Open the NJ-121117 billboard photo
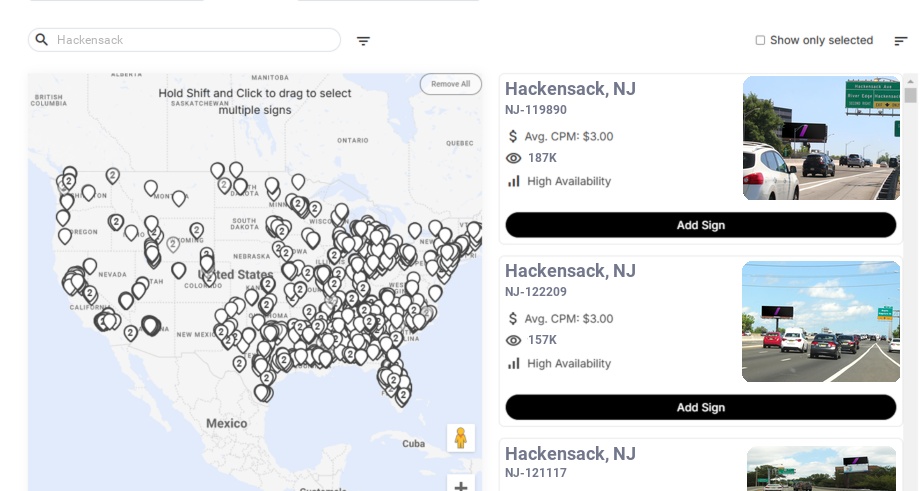Screen dimensions: 920x491 pyautogui.click(x=821, y=468)
